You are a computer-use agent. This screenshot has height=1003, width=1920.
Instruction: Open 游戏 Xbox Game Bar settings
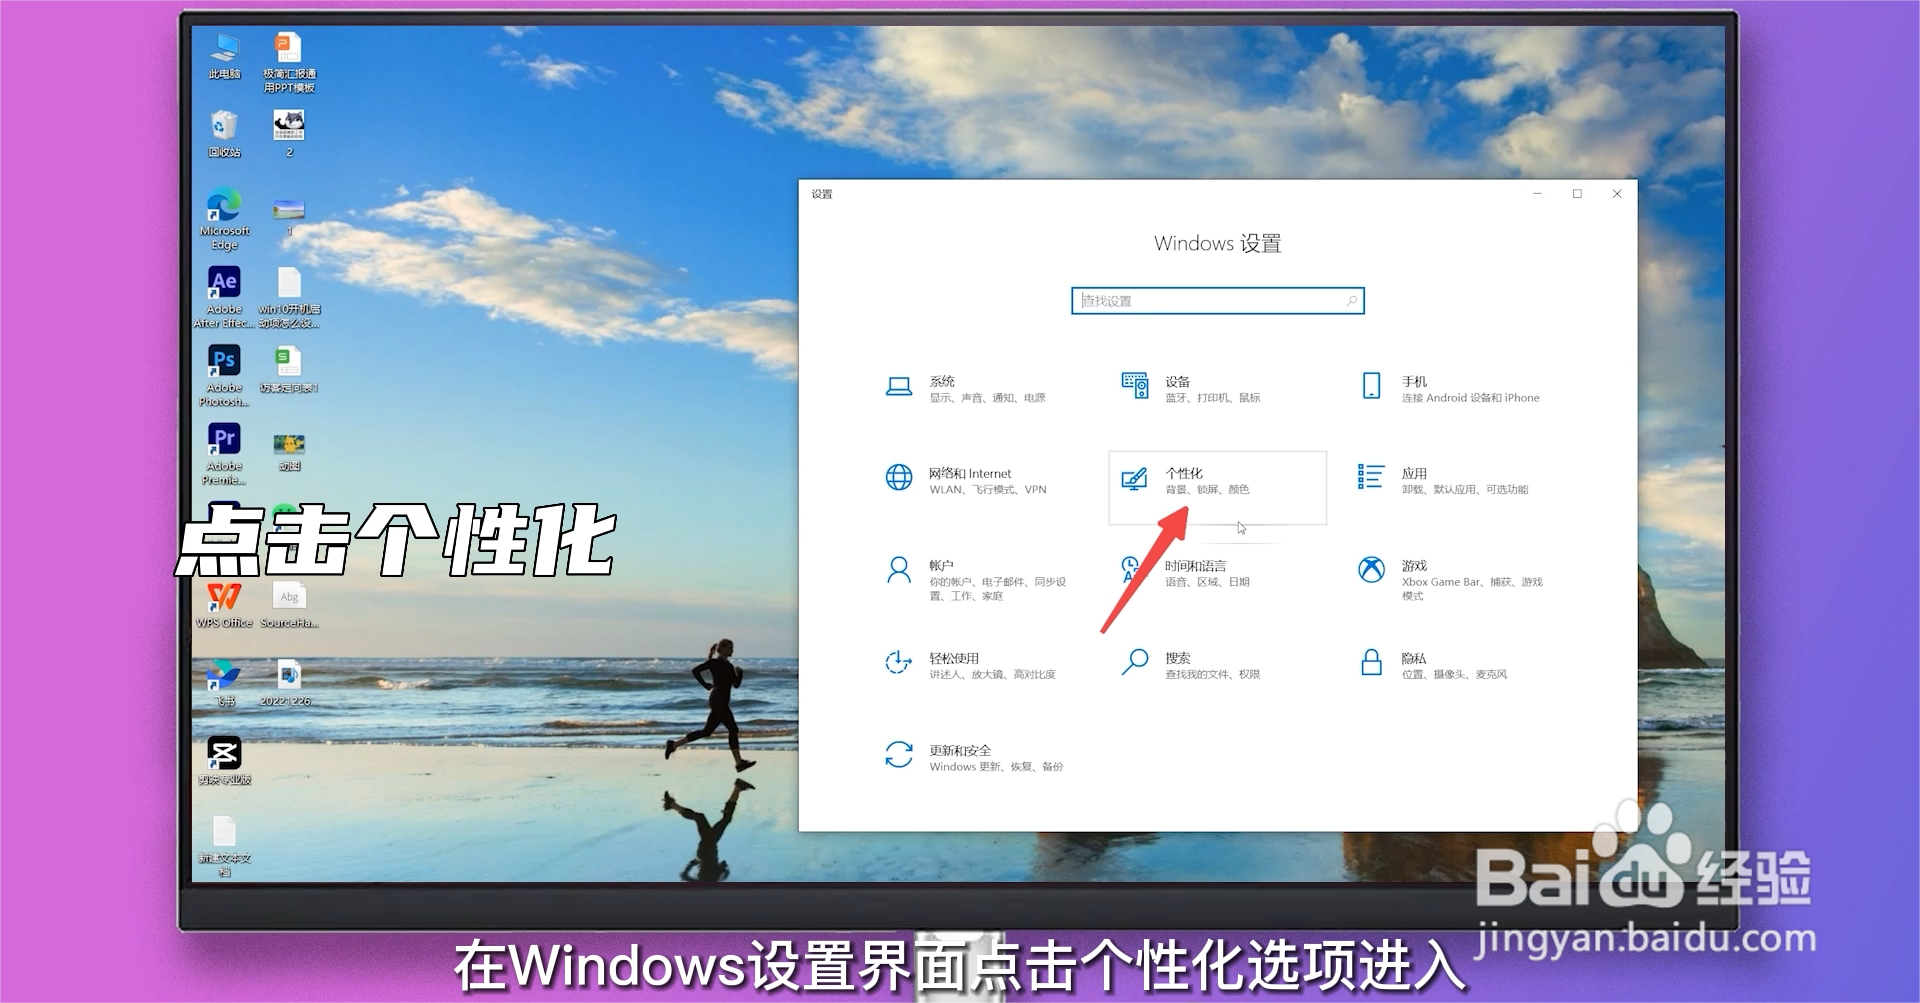click(x=1450, y=579)
